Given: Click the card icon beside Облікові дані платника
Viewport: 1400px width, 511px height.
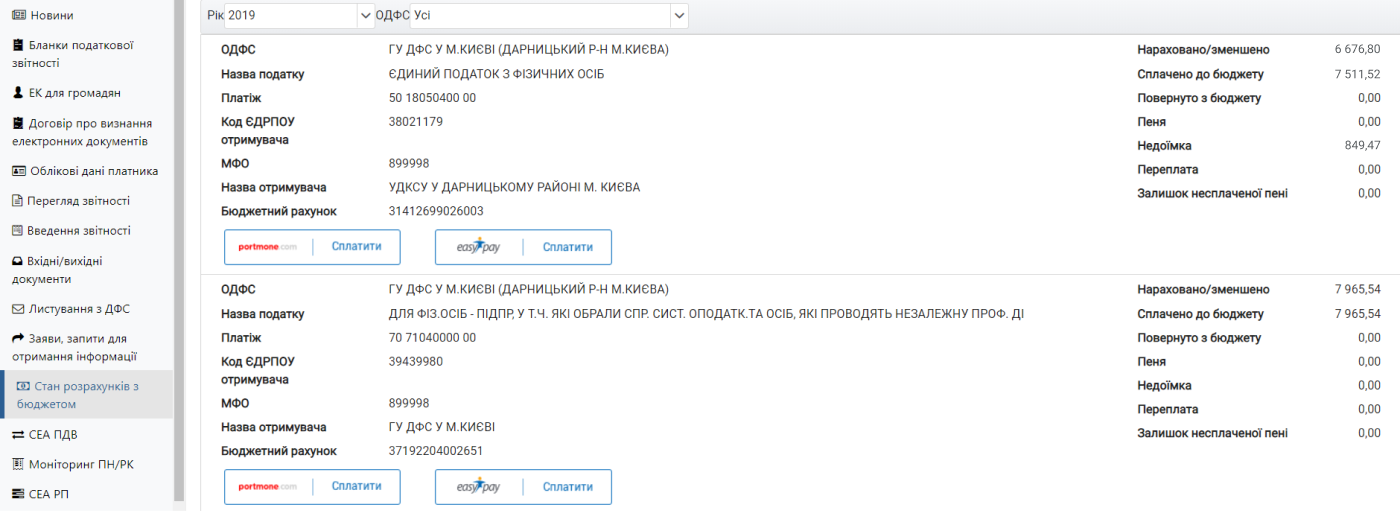Looking at the screenshot, I should pyautogui.click(x=18, y=171).
